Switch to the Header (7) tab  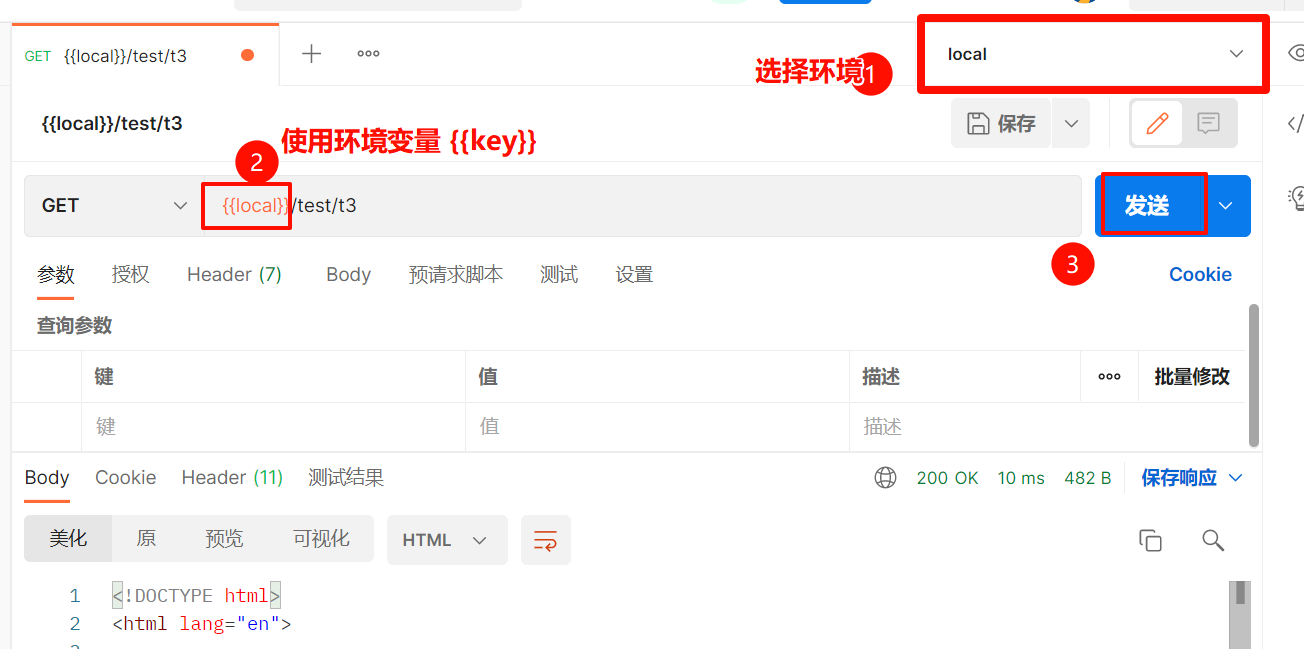[234, 275]
